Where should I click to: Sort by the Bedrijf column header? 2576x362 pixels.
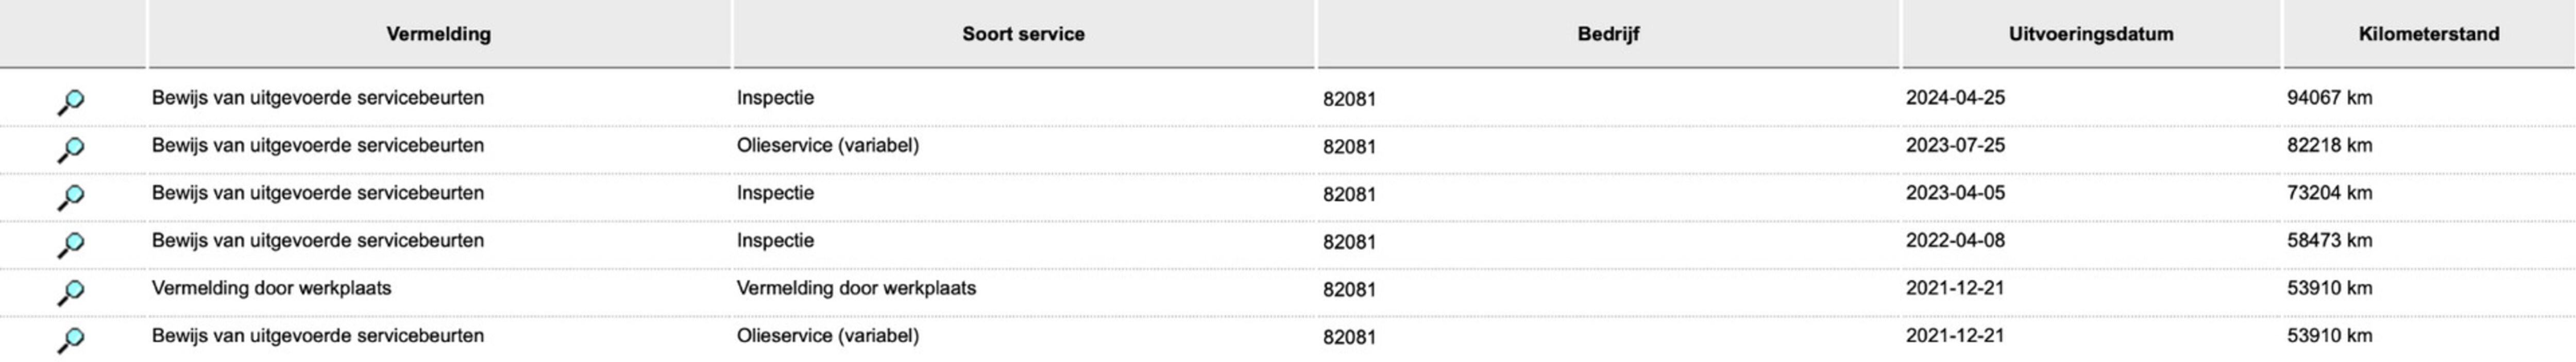click(1608, 34)
